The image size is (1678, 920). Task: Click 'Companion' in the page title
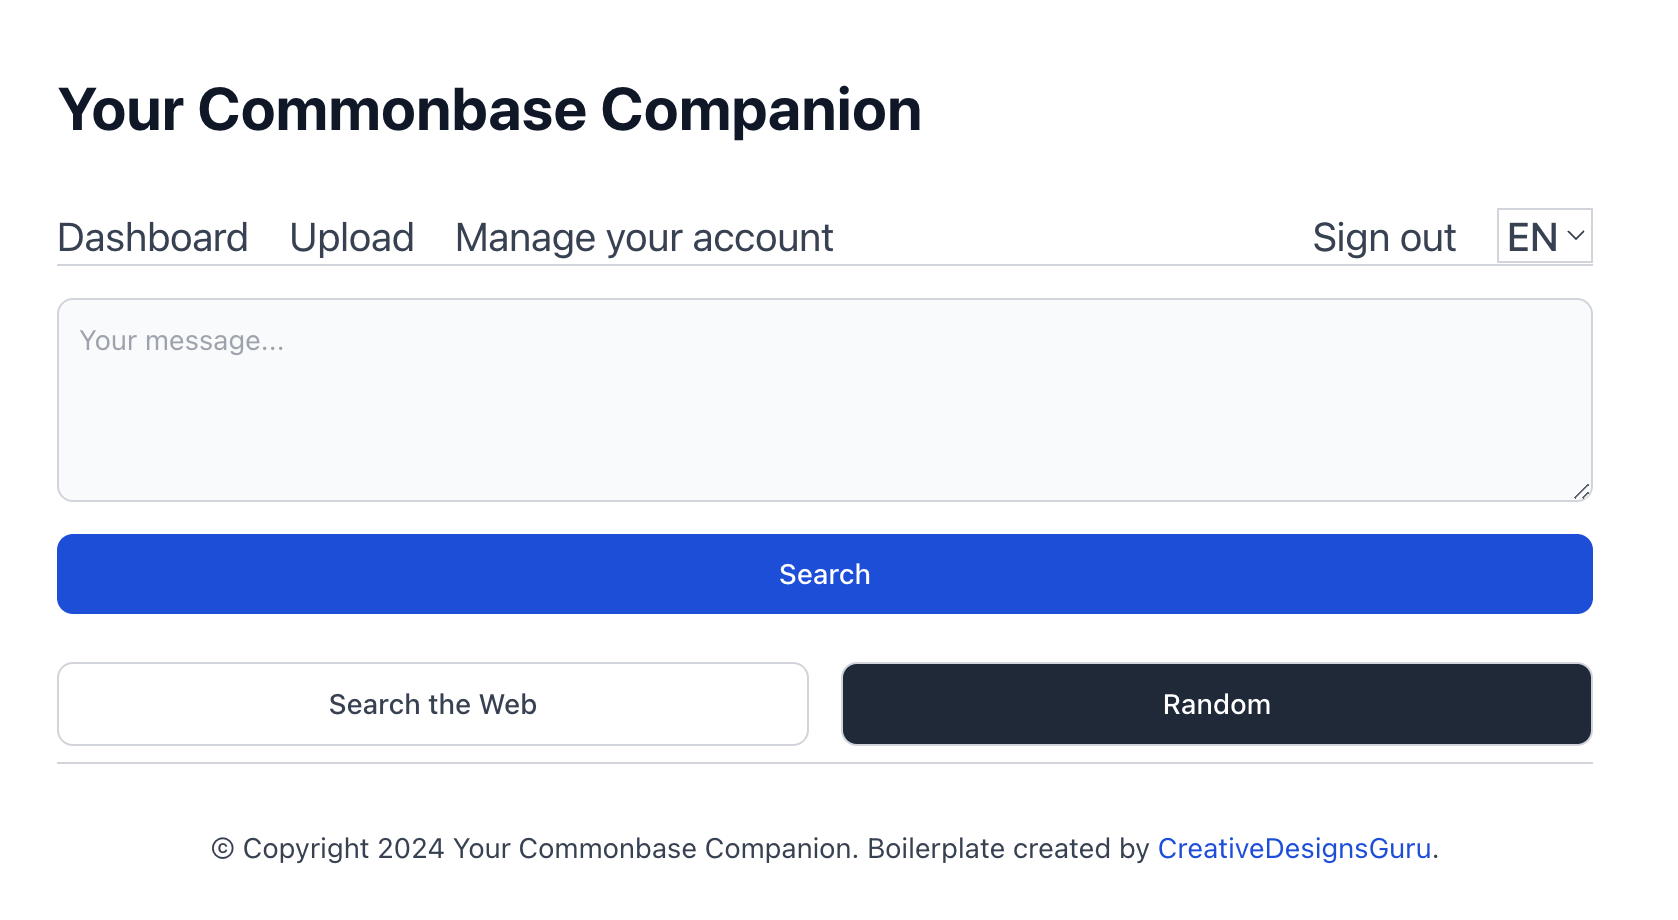760,109
